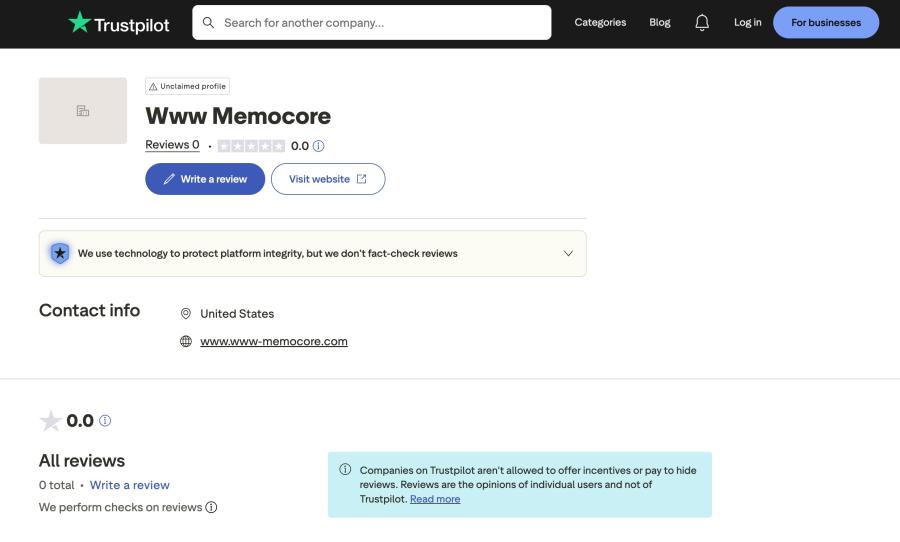Click the Trustpilot star logo
The height and width of the screenshot is (542, 900).
79,22
